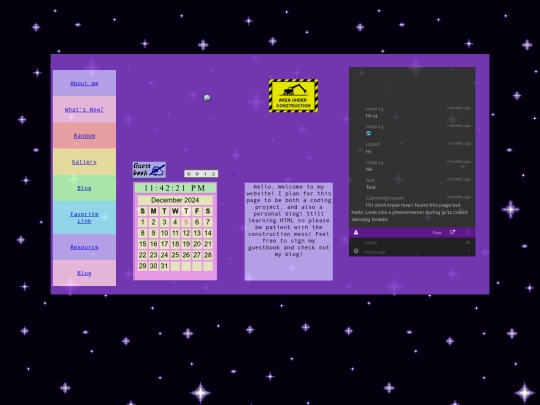Select day 25 in the calendar
The width and height of the screenshot is (540, 405).
pyautogui.click(x=175, y=255)
